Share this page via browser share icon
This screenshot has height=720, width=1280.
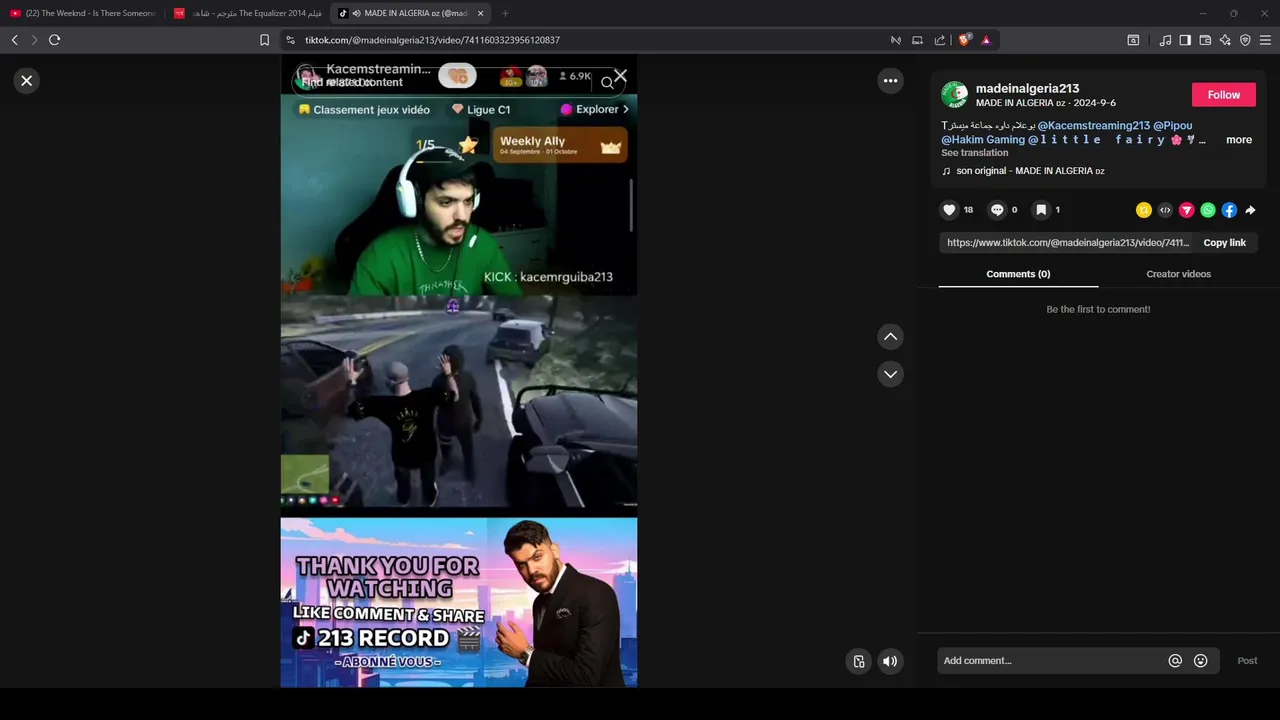[940, 40]
